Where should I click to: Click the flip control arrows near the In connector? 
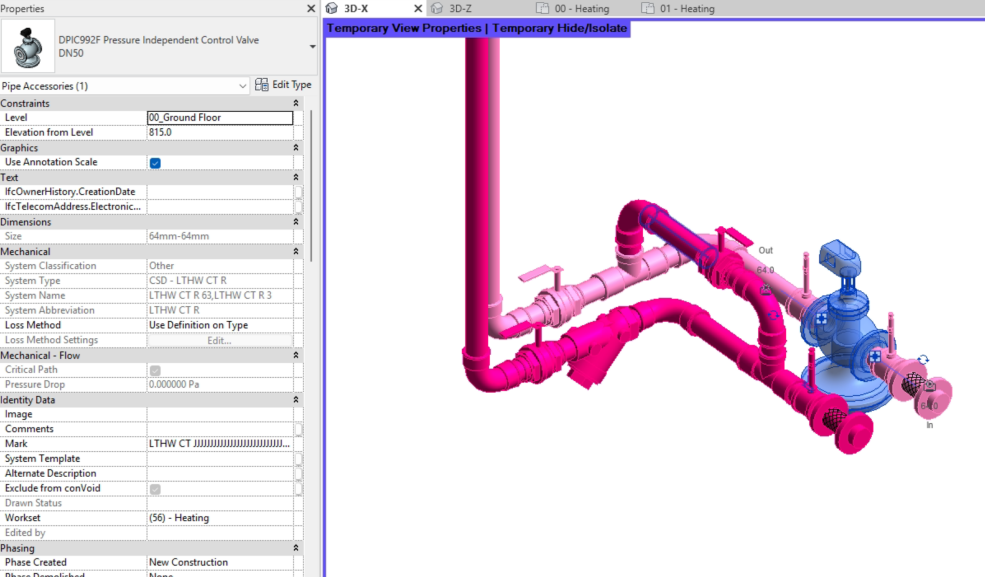point(923,360)
